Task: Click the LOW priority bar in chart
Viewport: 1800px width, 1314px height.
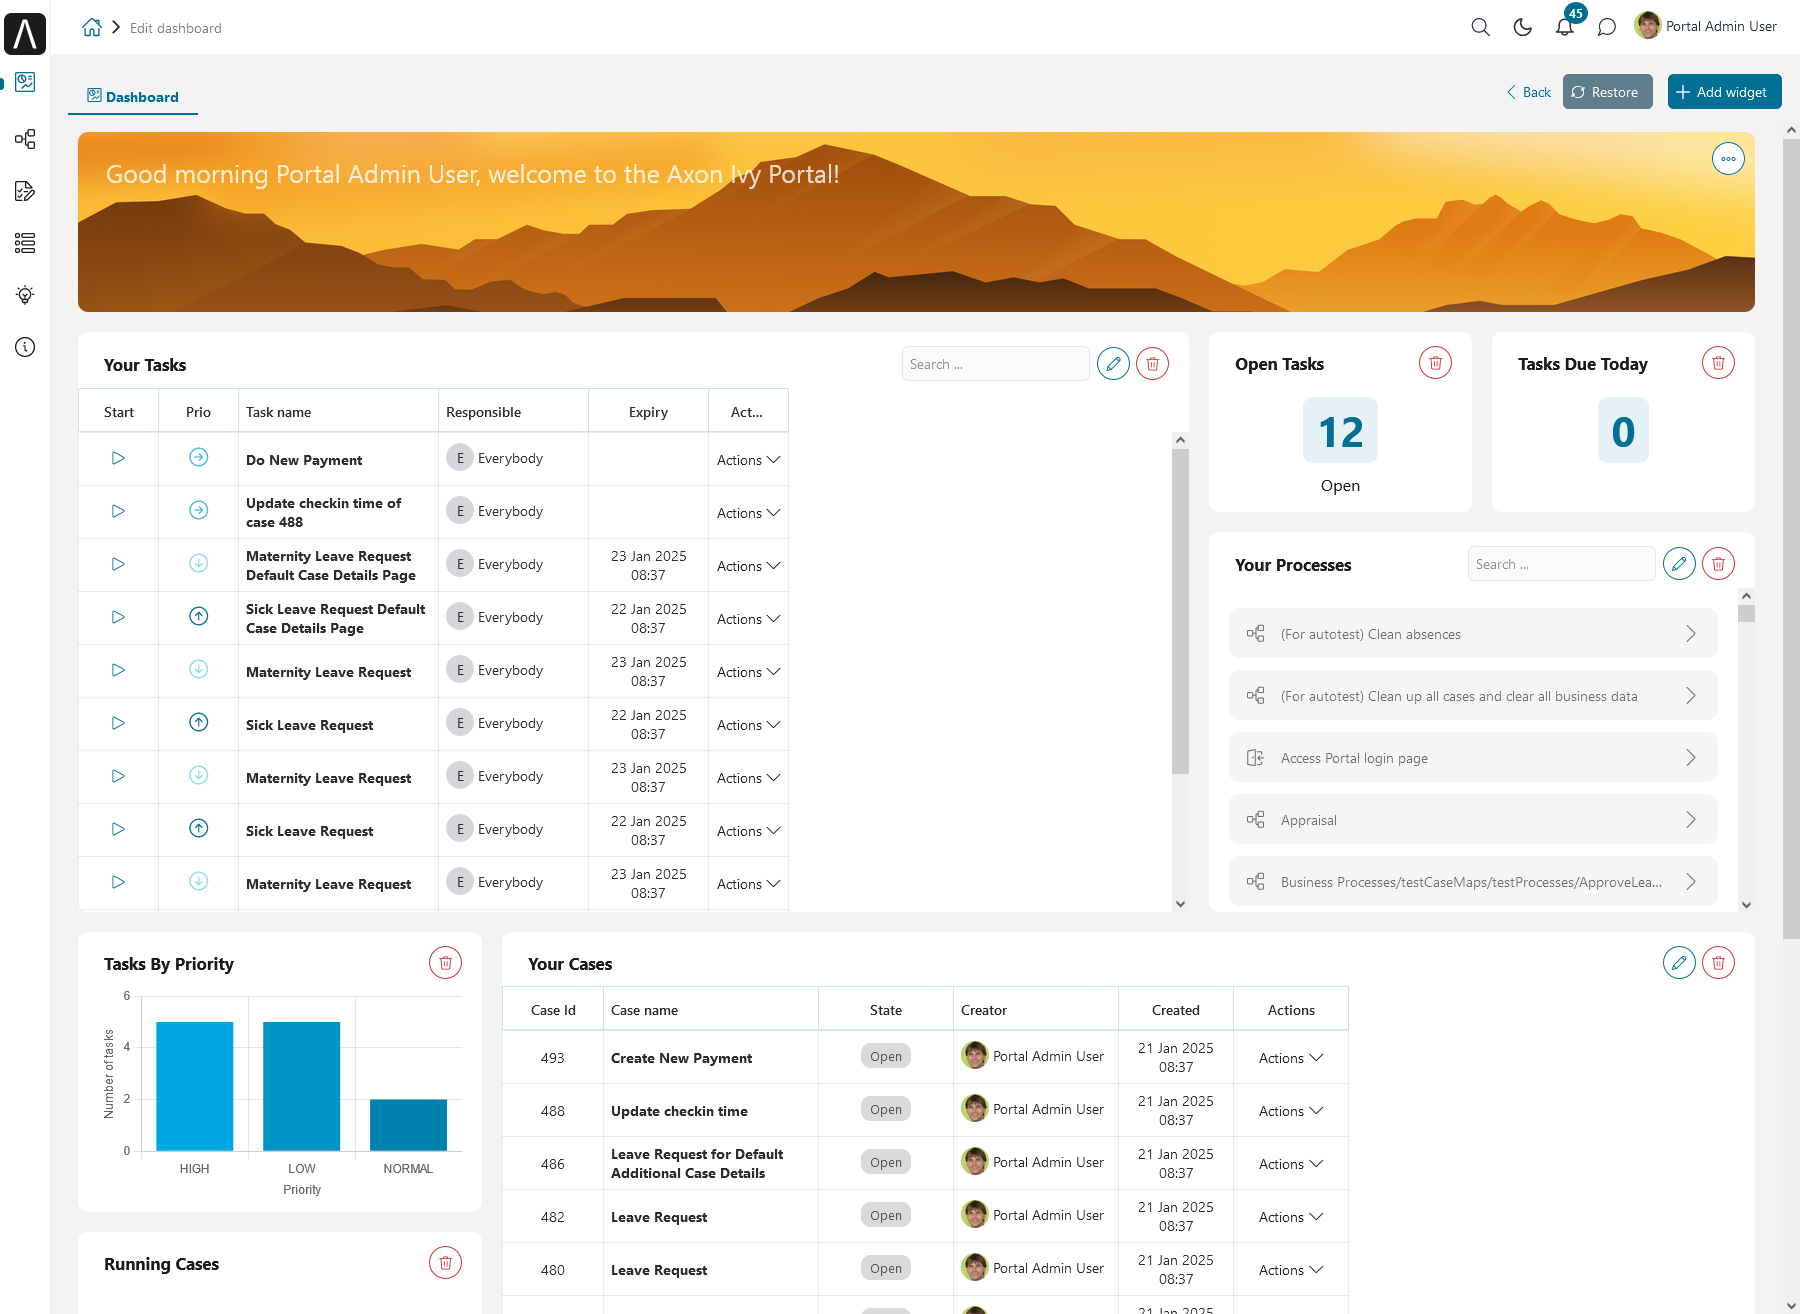Action: [301, 1086]
